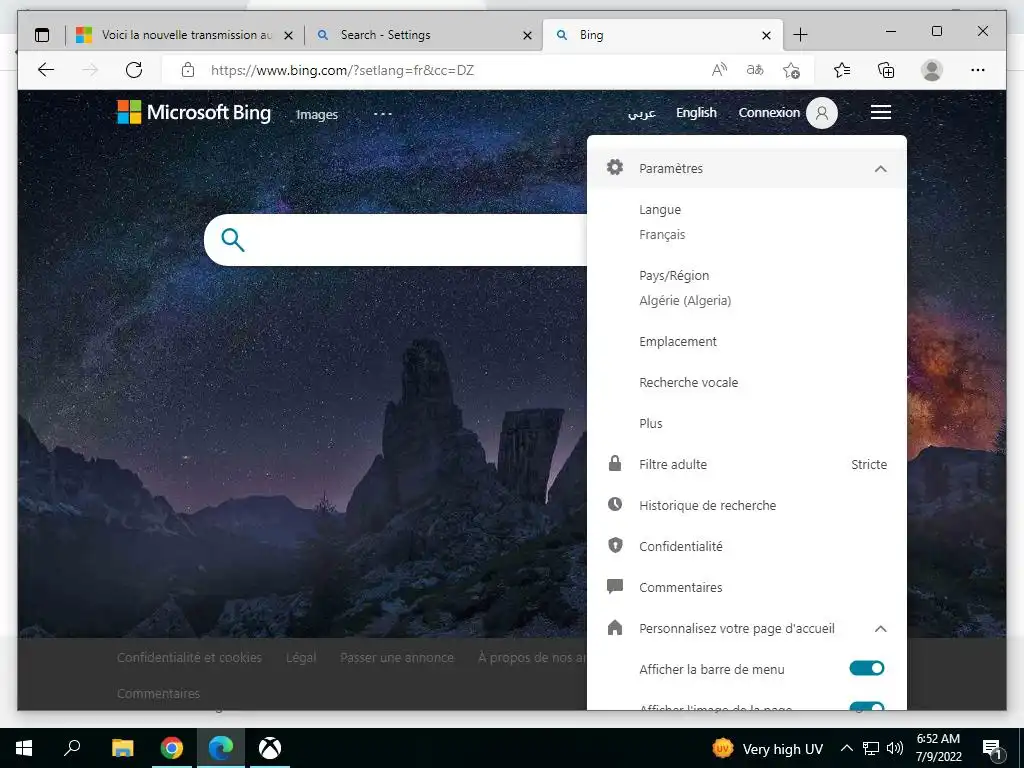Click the home icon for Personnalisez
The image size is (1024, 768).
[x=615, y=628]
